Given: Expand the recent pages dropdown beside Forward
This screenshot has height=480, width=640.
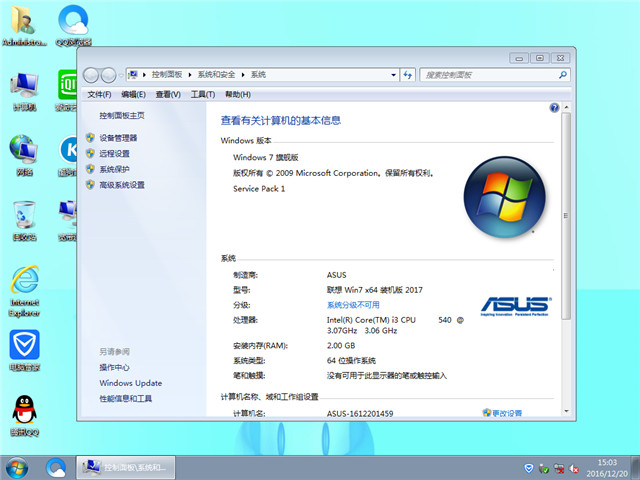Looking at the screenshot, I should (x=121, y=76).
